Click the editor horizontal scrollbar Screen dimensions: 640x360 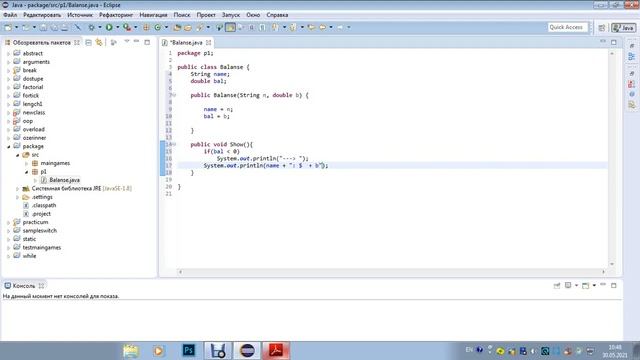point(392,271)
